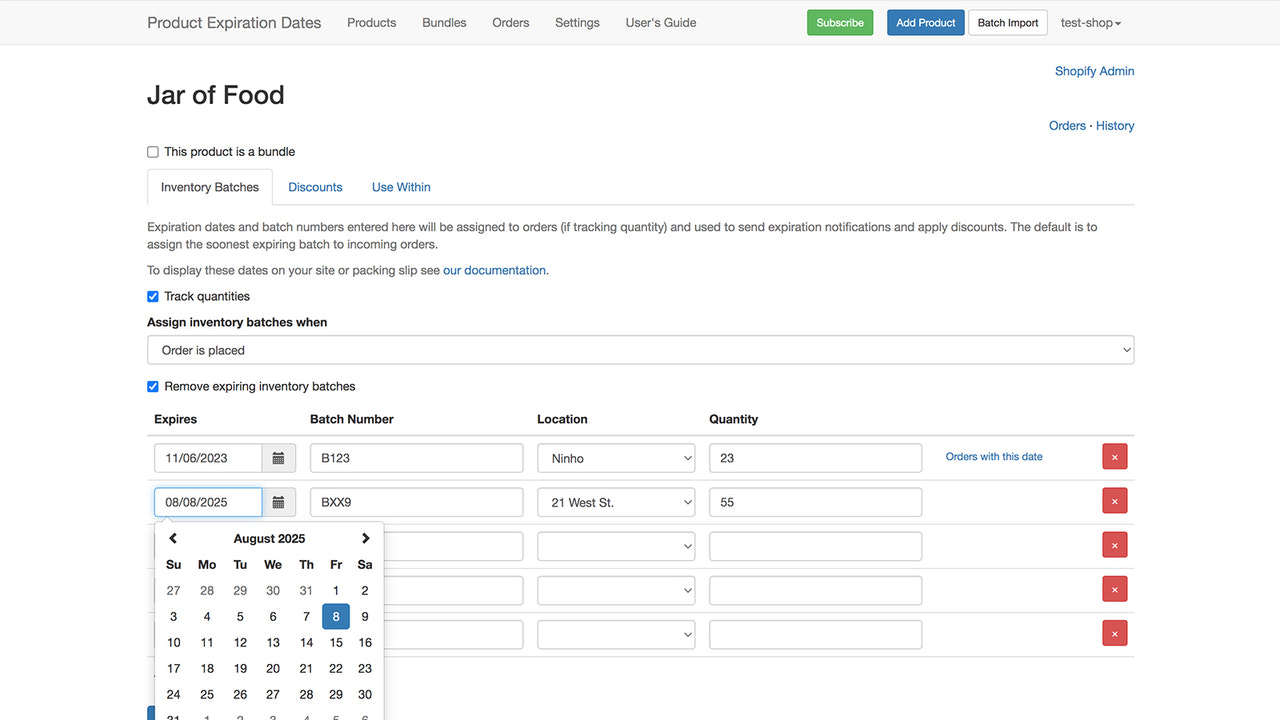1280x720 pixels.
Task: Go to previous month in the datepicker
Action: click(x=172, y=538)
